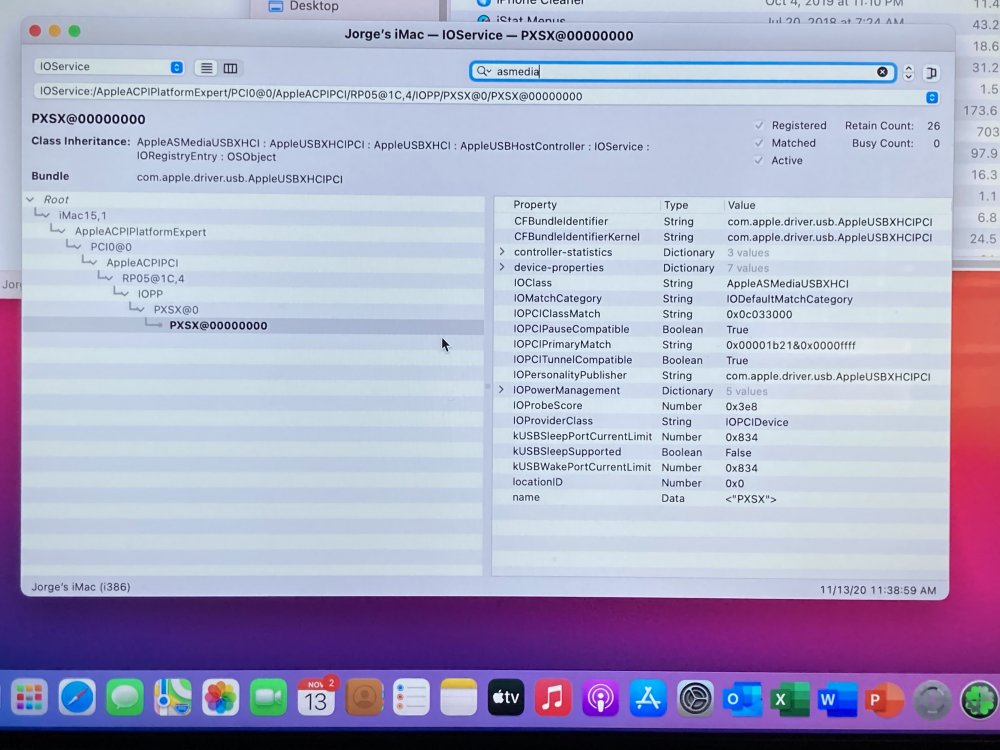Toggle the Active checkbox

pyautogui.click(x=759, y=160)
